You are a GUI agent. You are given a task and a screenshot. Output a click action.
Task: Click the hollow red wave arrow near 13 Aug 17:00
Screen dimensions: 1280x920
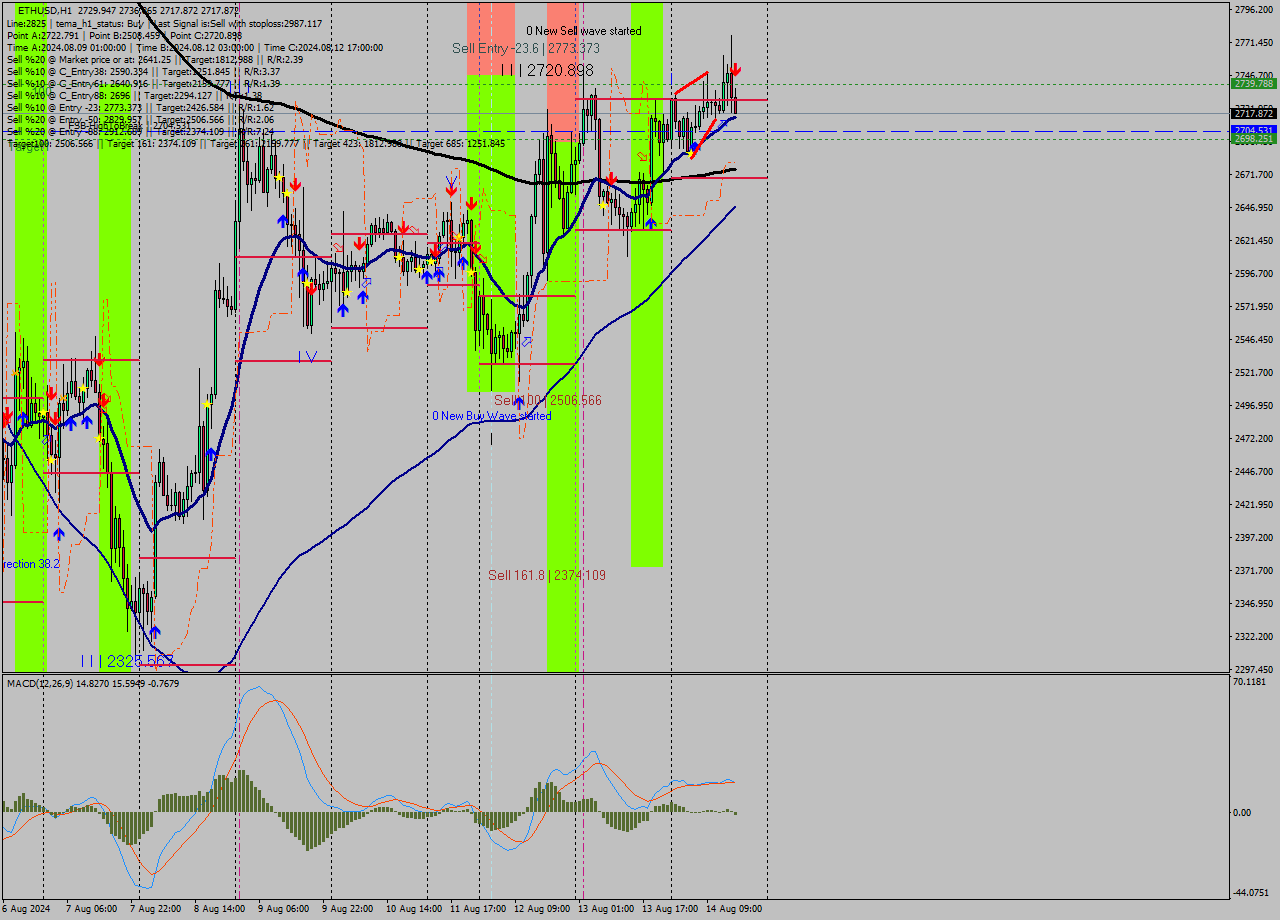[642, 157]
